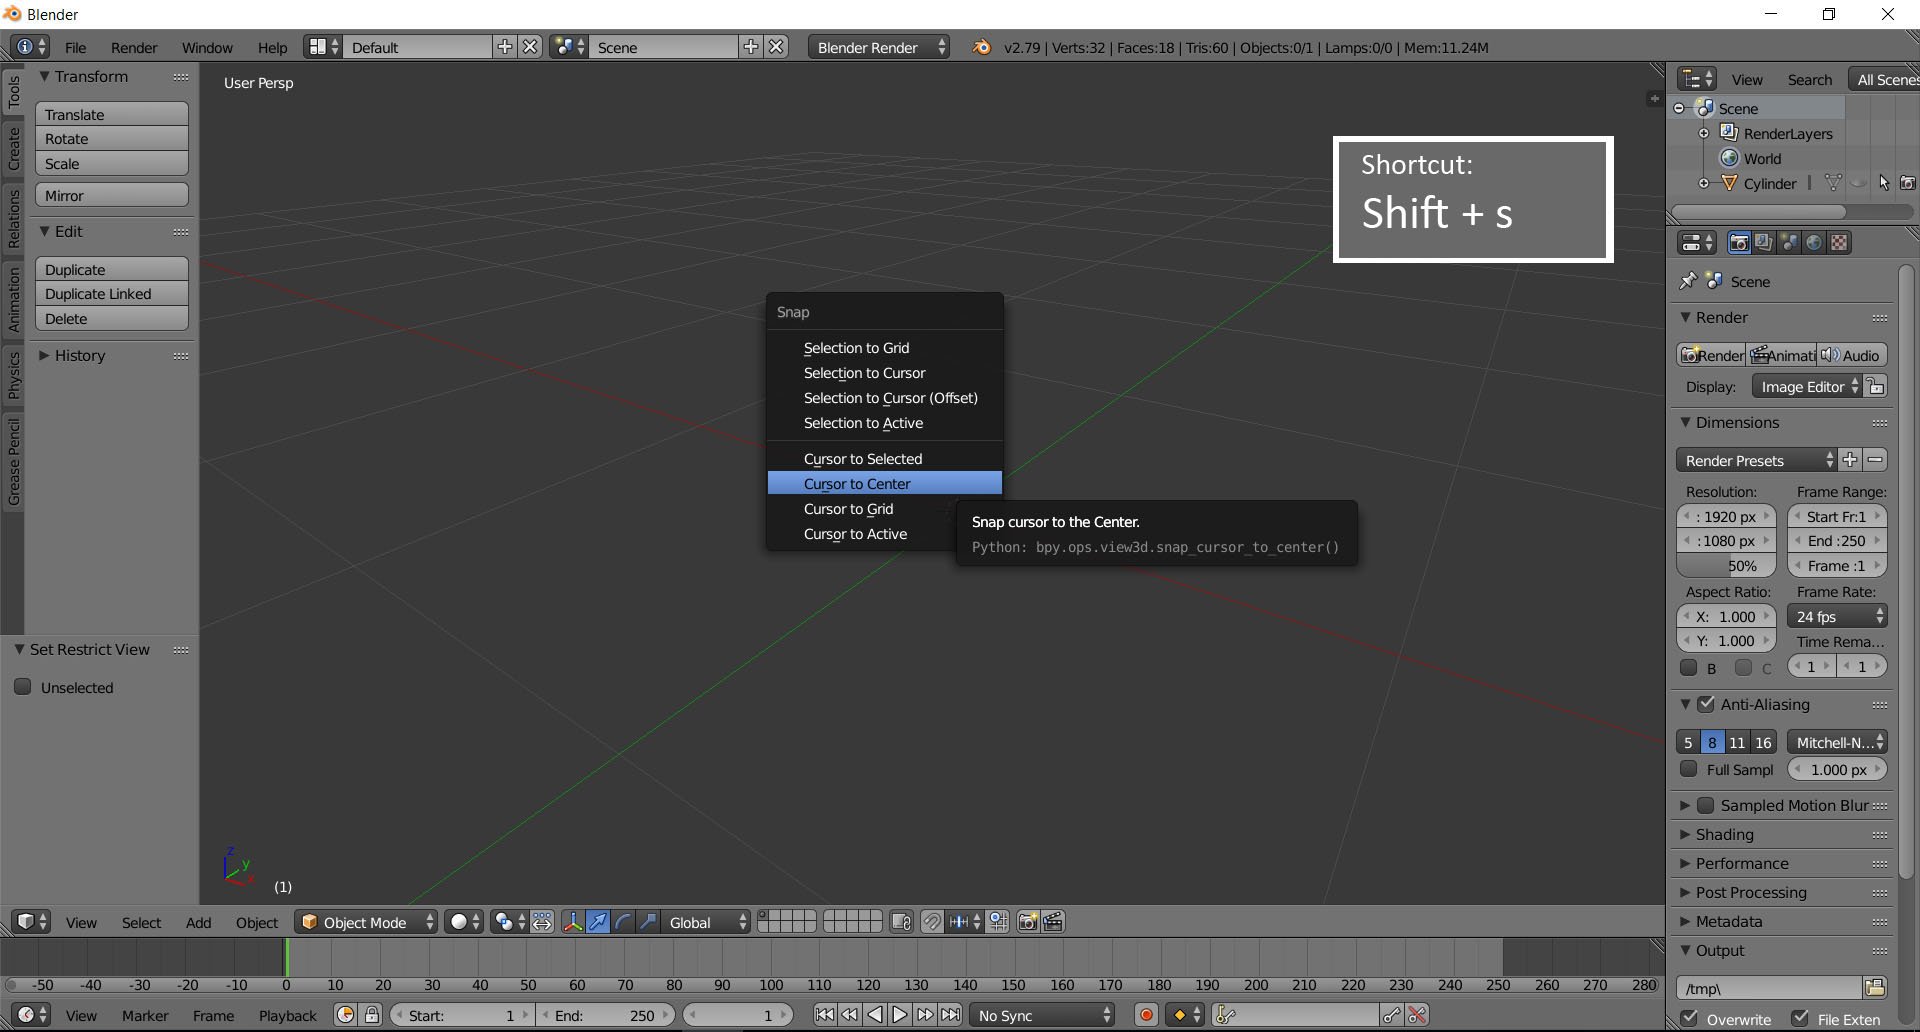Disable the Anti-Aliasing checkbox
The image size is (1920, 1032).
(x=1706, y=704)
